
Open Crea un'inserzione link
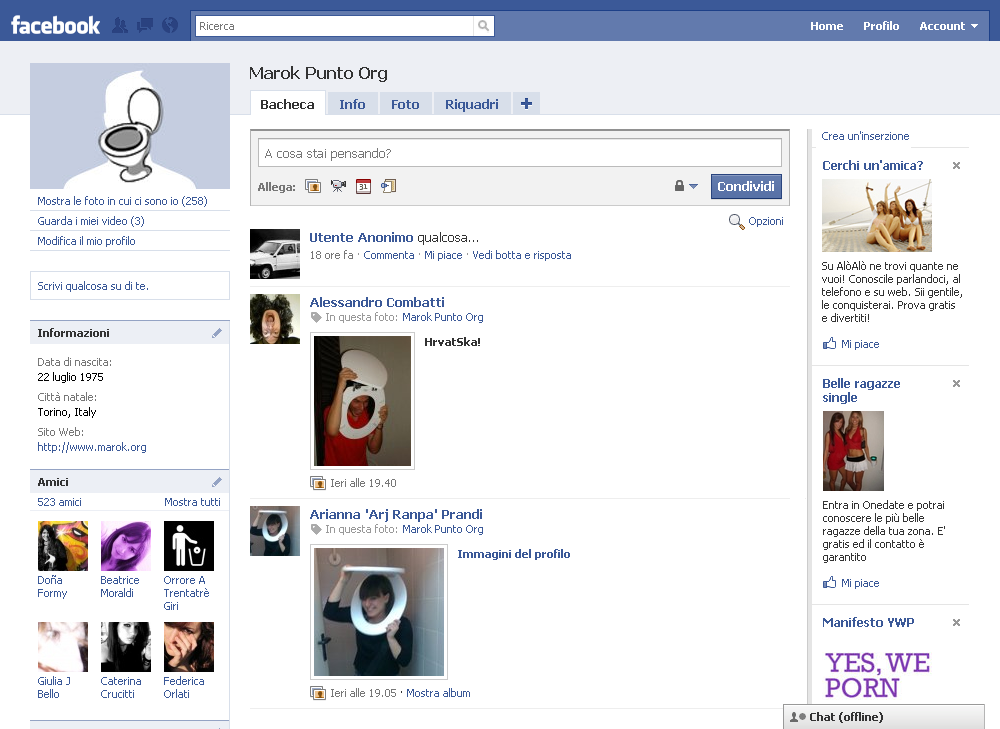(865, 136)
